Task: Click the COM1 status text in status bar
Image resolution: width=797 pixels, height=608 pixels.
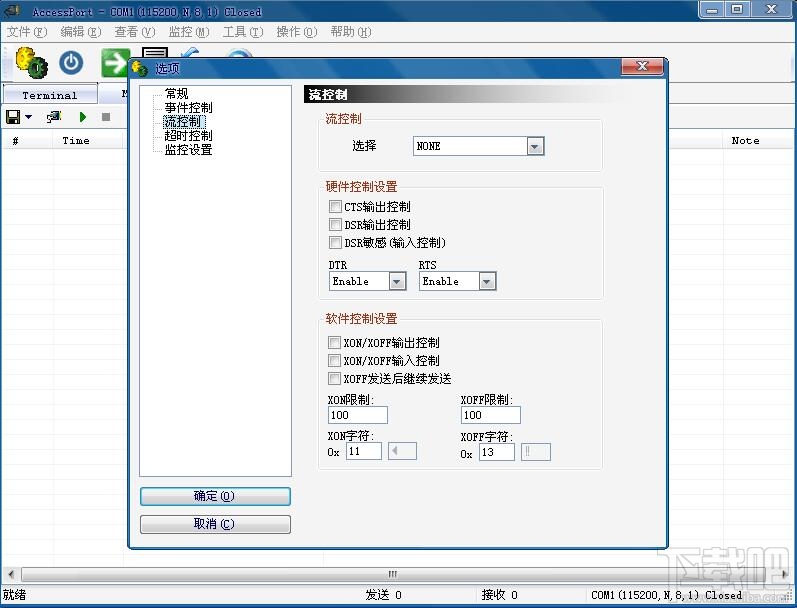Action: point(666,595)
